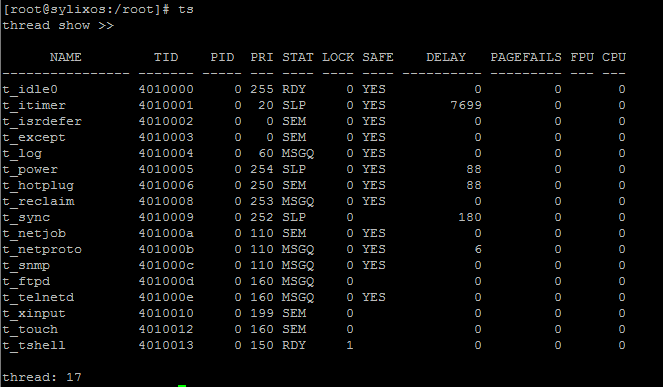Click the FPU column header
This screenshot has width=663, height=387.
coord(582,57)
